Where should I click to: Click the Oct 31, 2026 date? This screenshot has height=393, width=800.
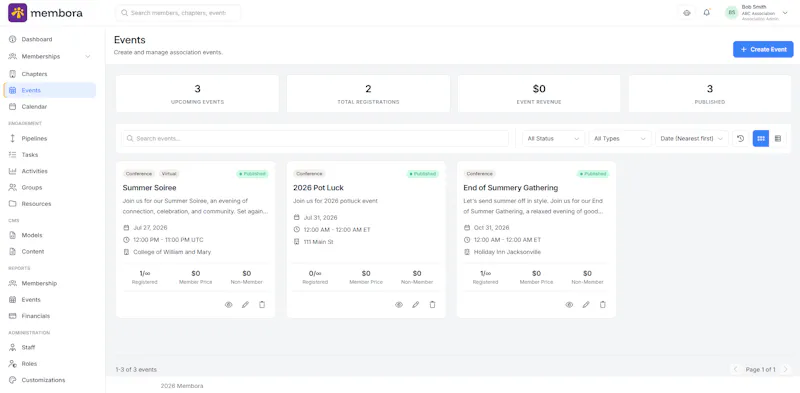pyautogui.click(x=491, y=227)
